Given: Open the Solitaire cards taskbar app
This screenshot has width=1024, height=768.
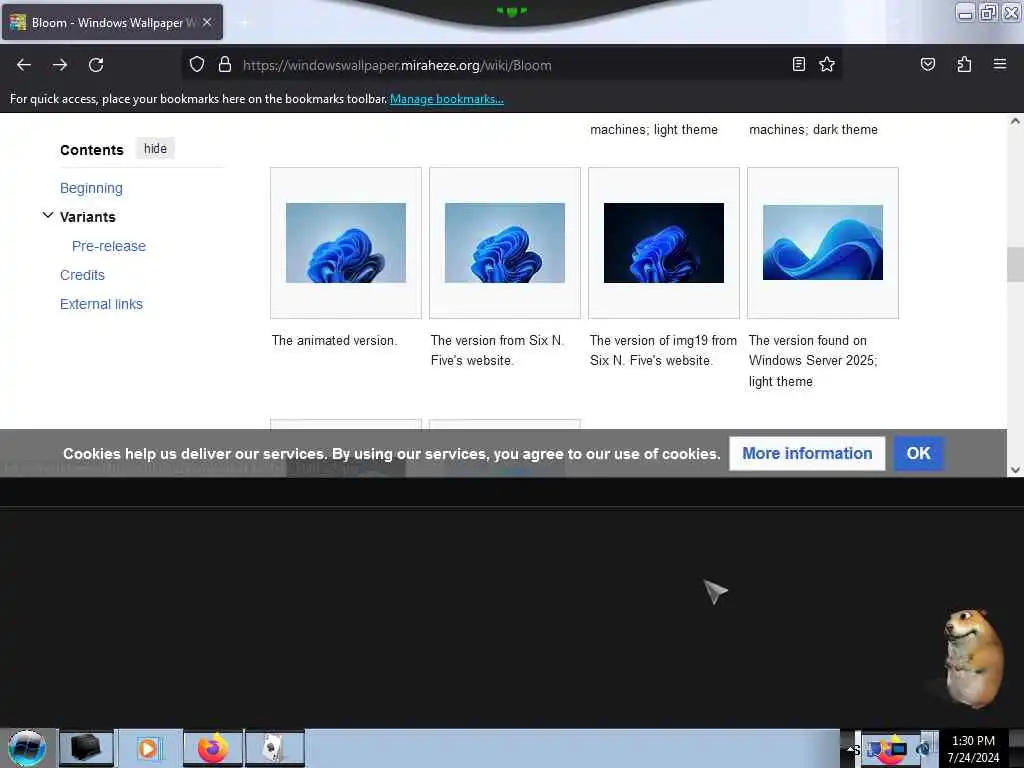Looking at the screenshot, I should click(x=275, y=748).
